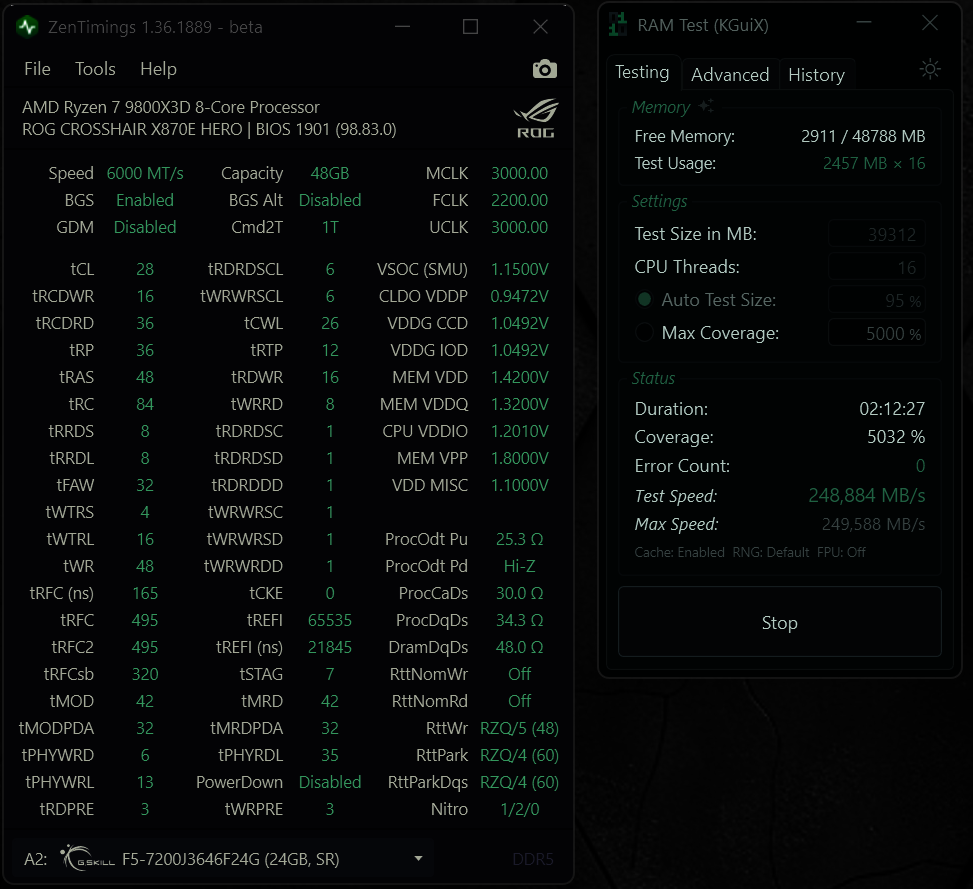This screenshot has height=889, width=973.
Task: Click the Coverage value 5032 %
Action: [x=895, y=437]
